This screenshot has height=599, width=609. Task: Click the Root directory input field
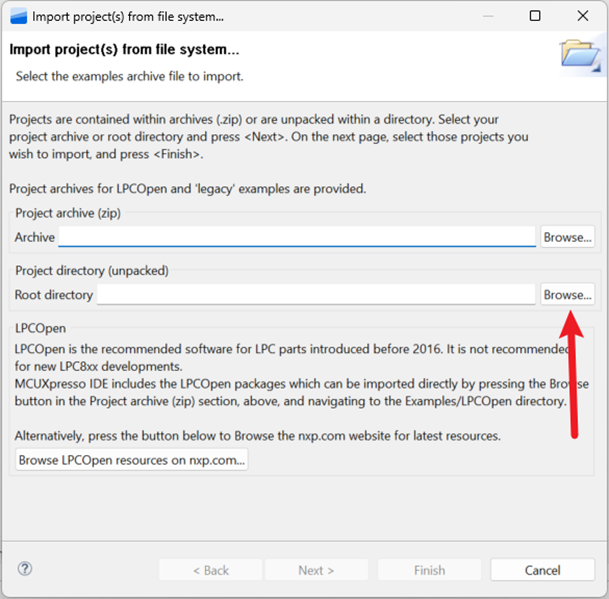[316, 294]
